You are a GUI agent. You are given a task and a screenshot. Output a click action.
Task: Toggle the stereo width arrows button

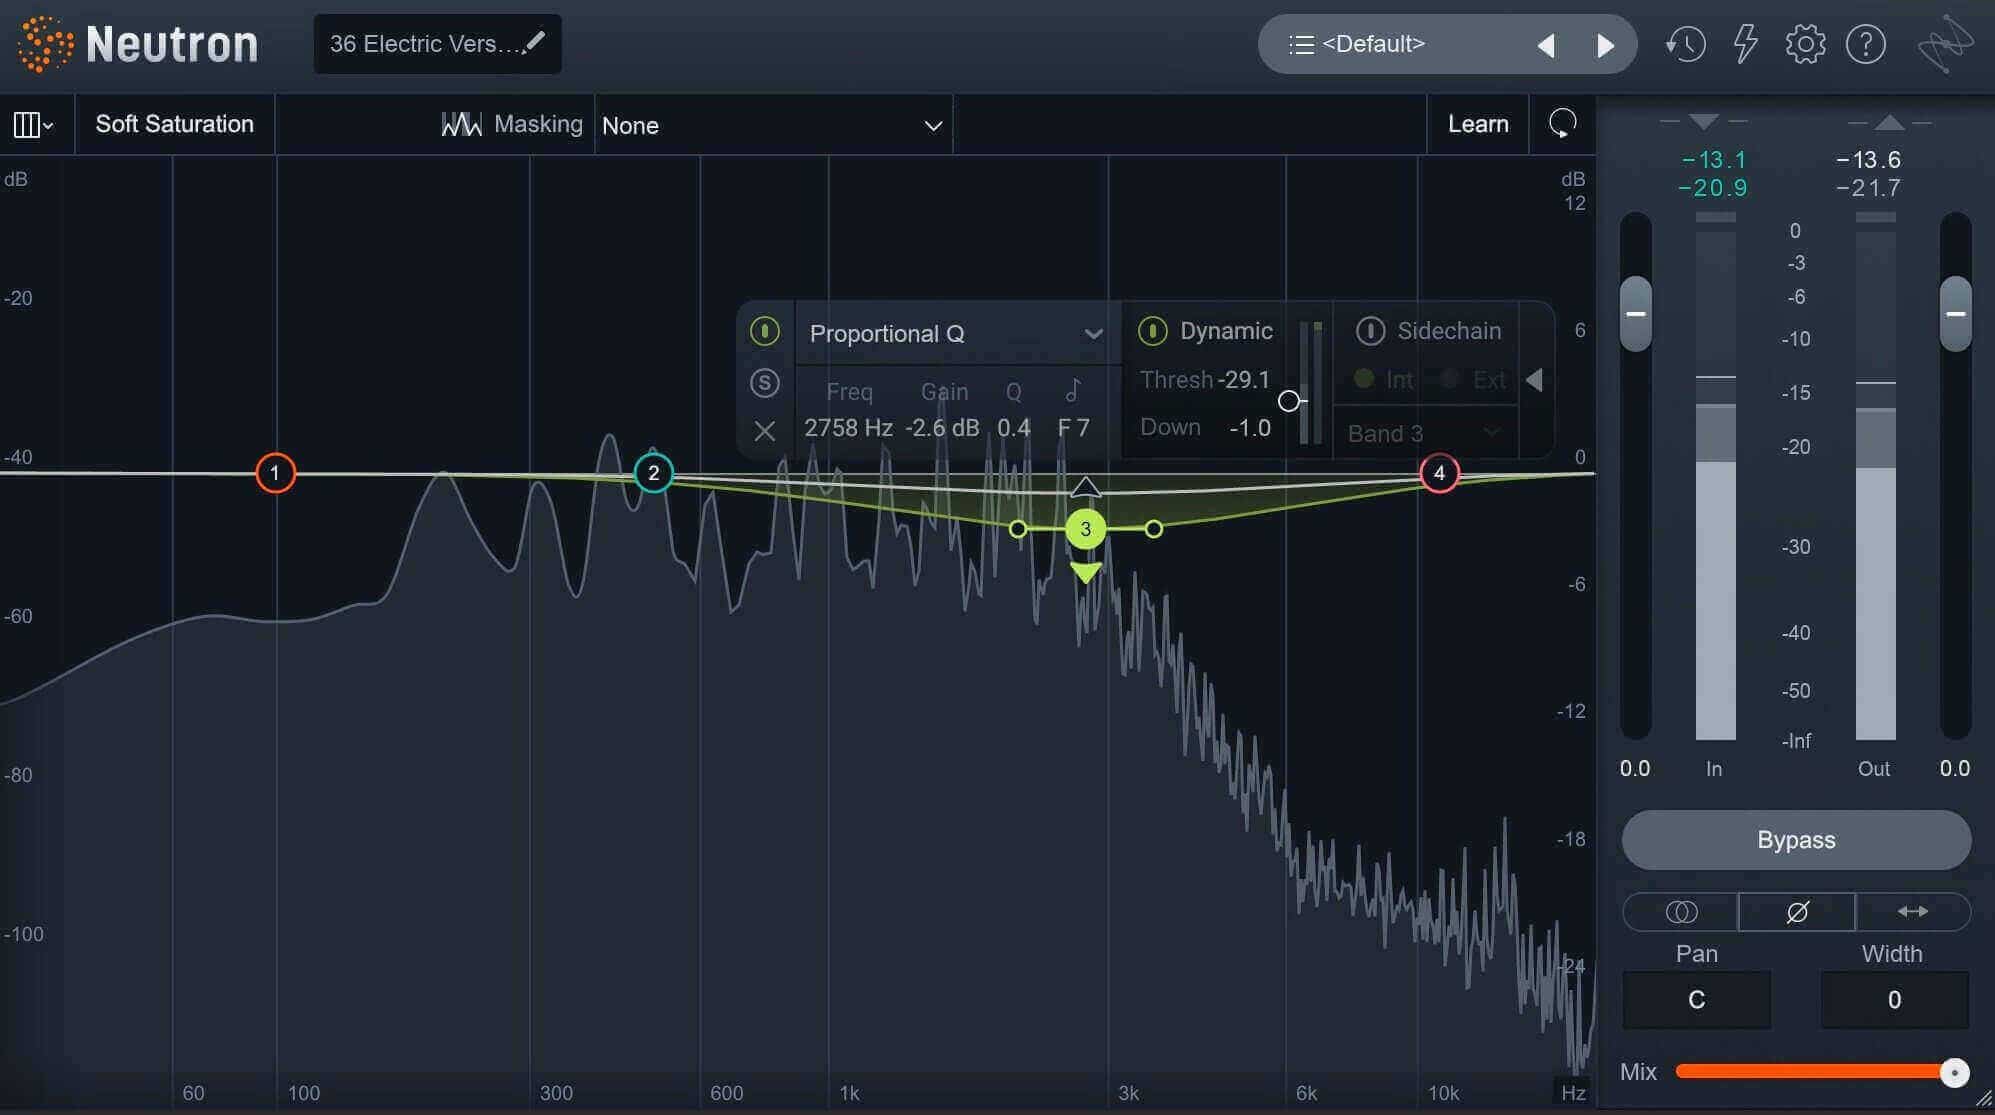click(x=1913, y=912)
